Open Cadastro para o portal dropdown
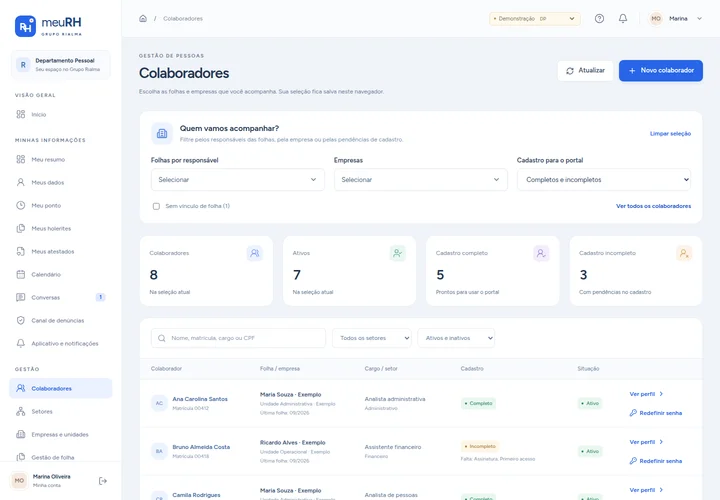The height and width of the screenshot is (500, 720). point(604,180)
